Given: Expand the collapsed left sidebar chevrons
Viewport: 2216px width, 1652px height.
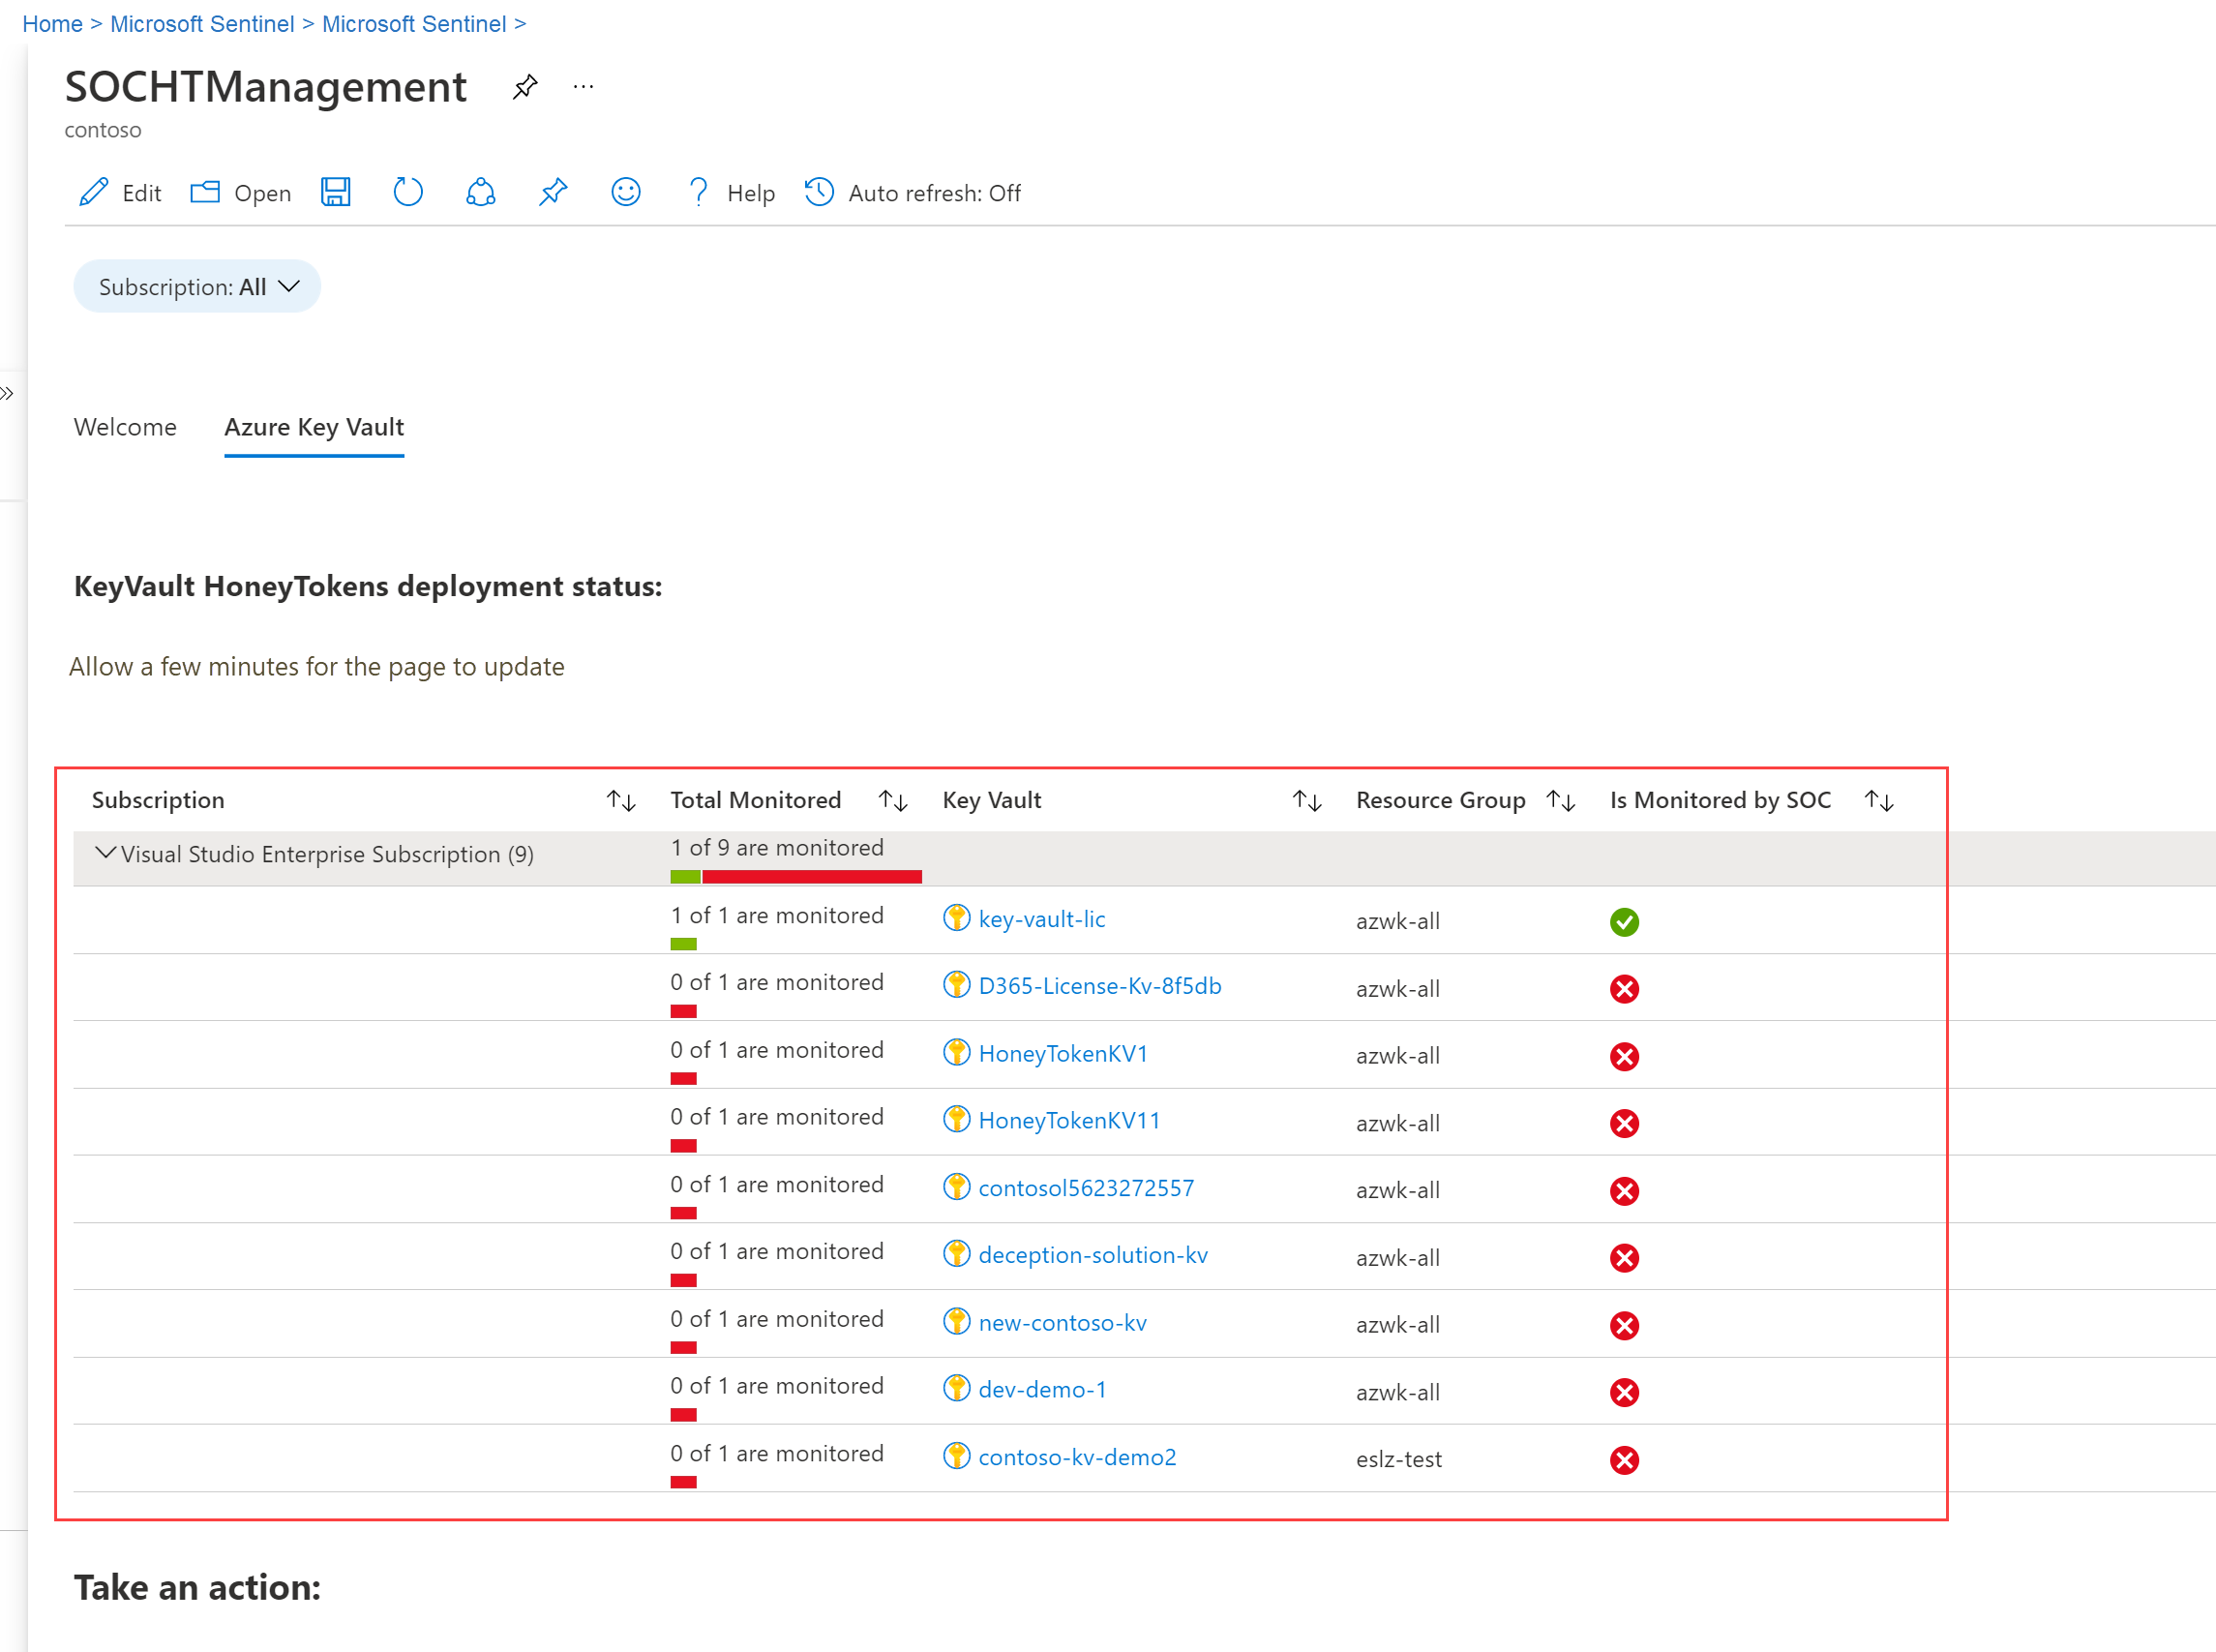Looking at the screenshot, I should pyautogui.click(x=8, y=393).
